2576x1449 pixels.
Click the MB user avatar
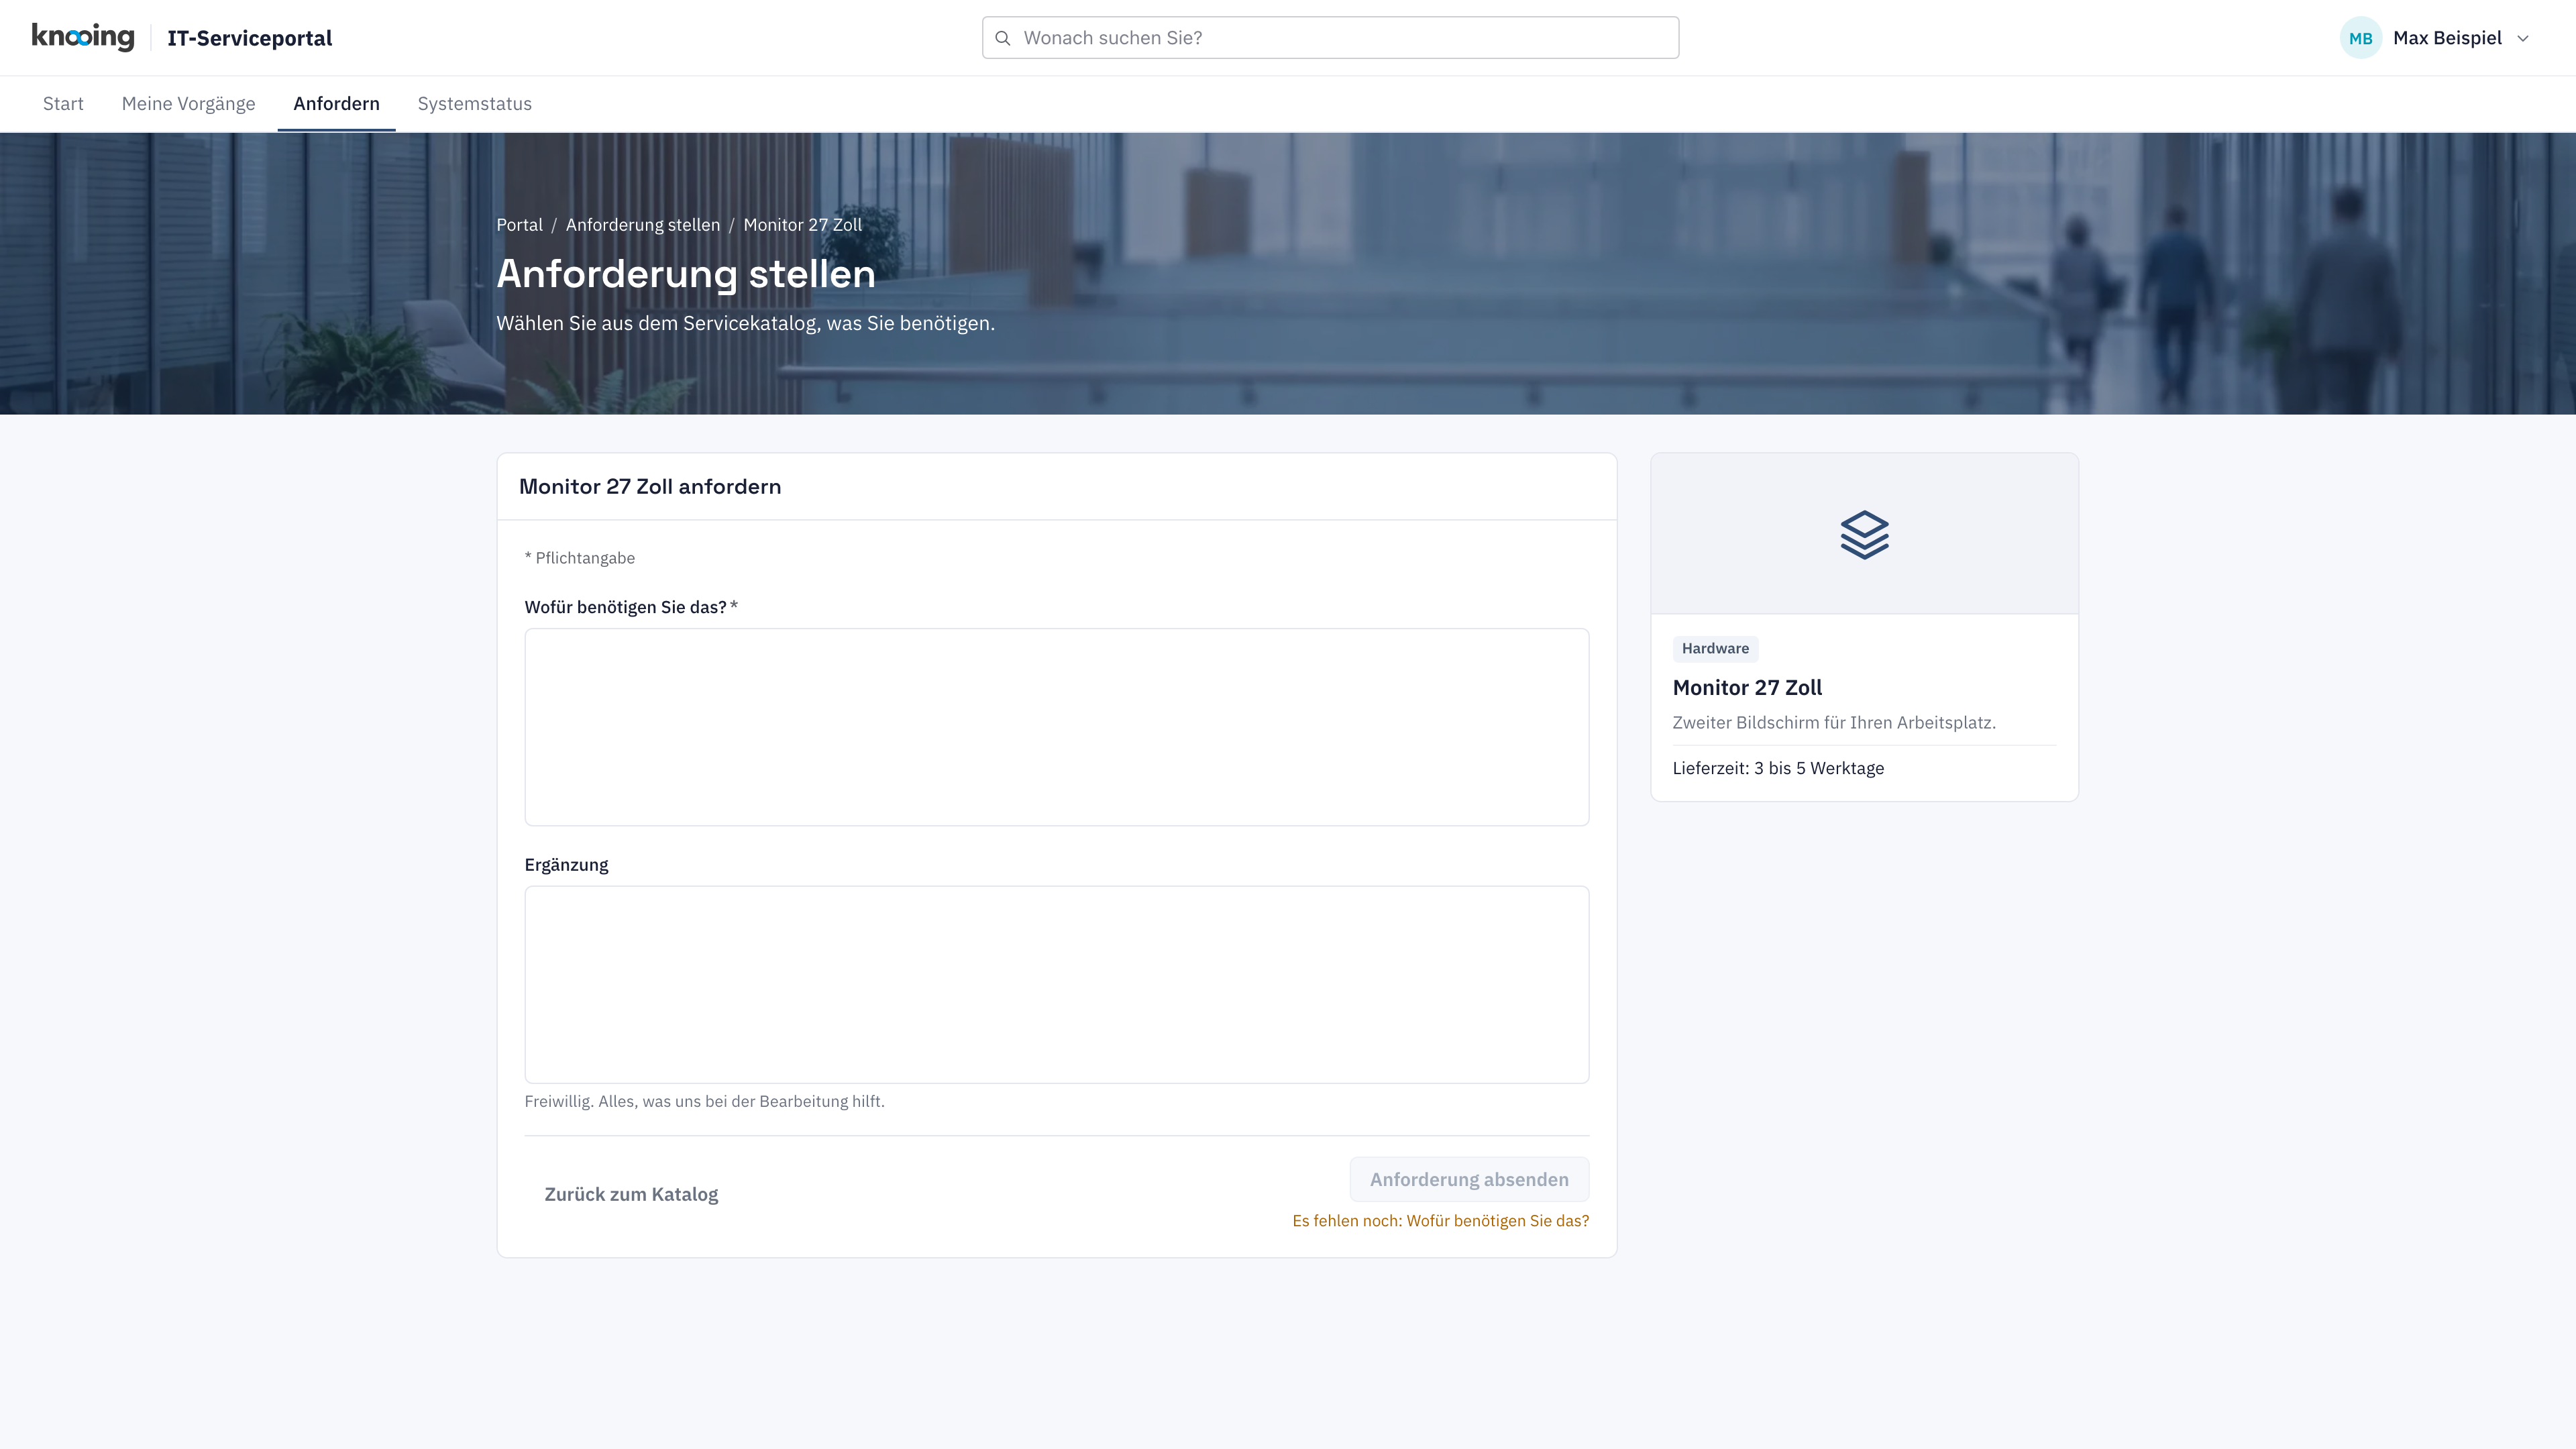pyautogui.click(x=2360, y=38)
